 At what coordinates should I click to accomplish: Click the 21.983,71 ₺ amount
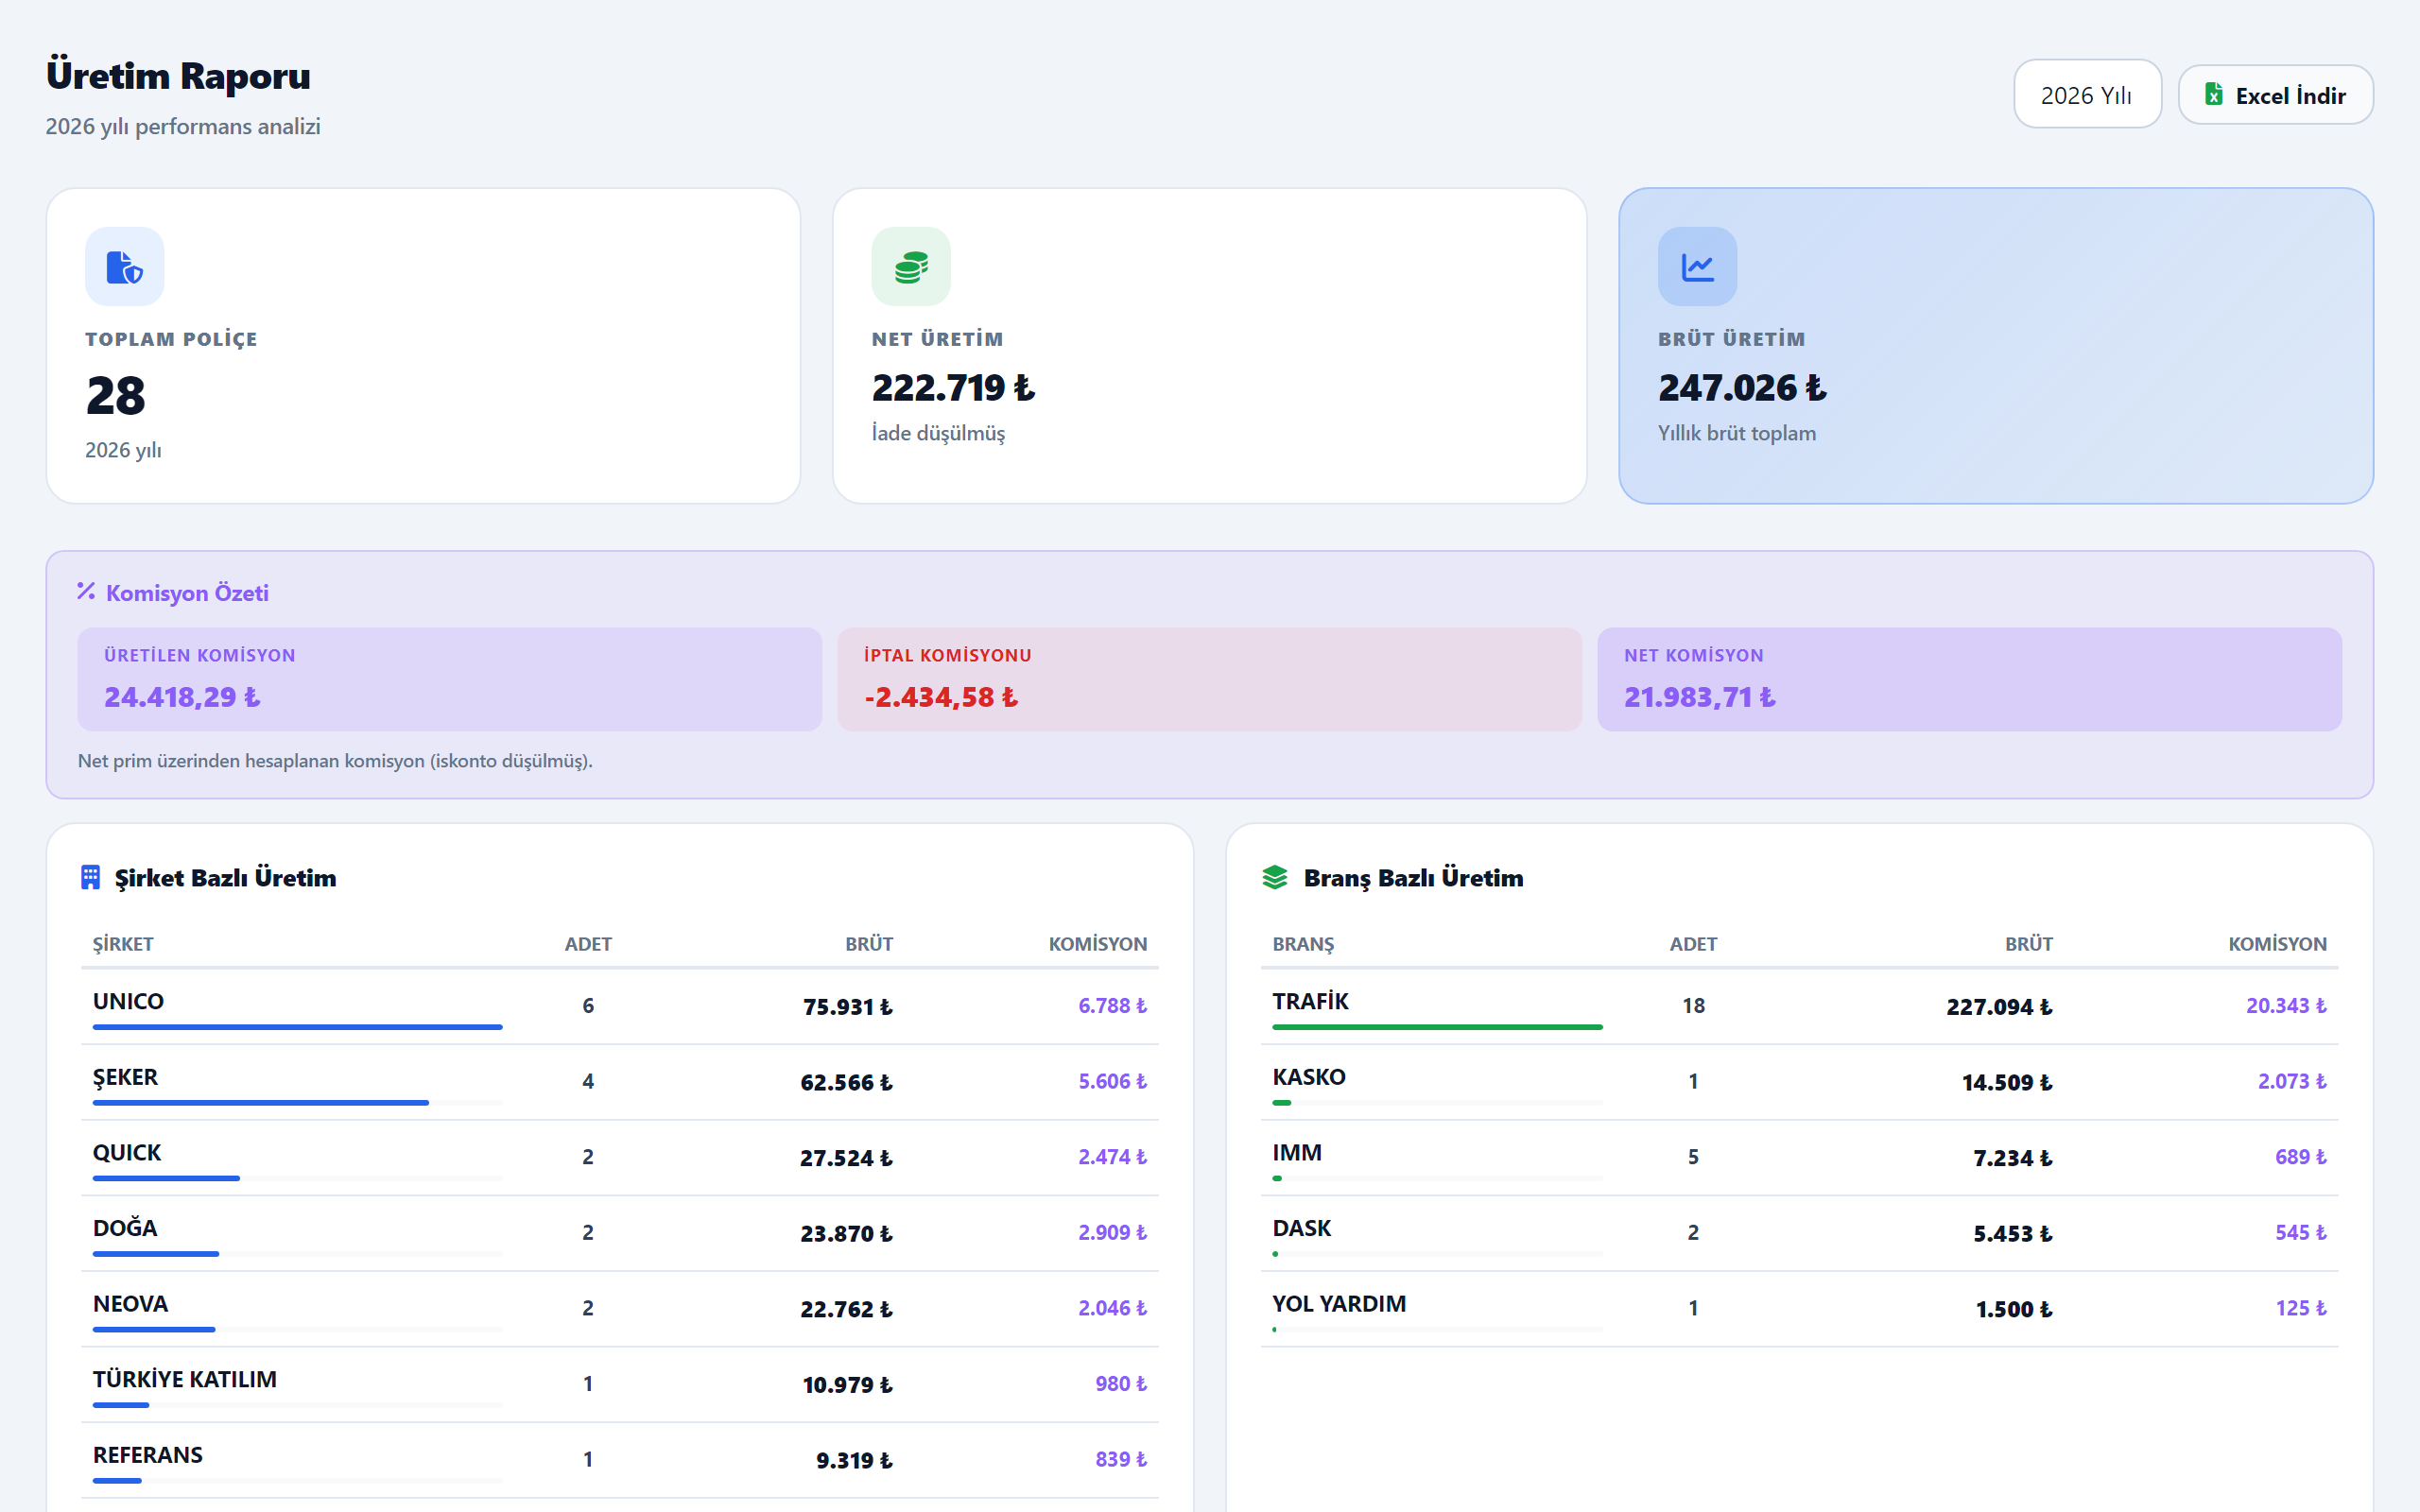point(1700,697)
